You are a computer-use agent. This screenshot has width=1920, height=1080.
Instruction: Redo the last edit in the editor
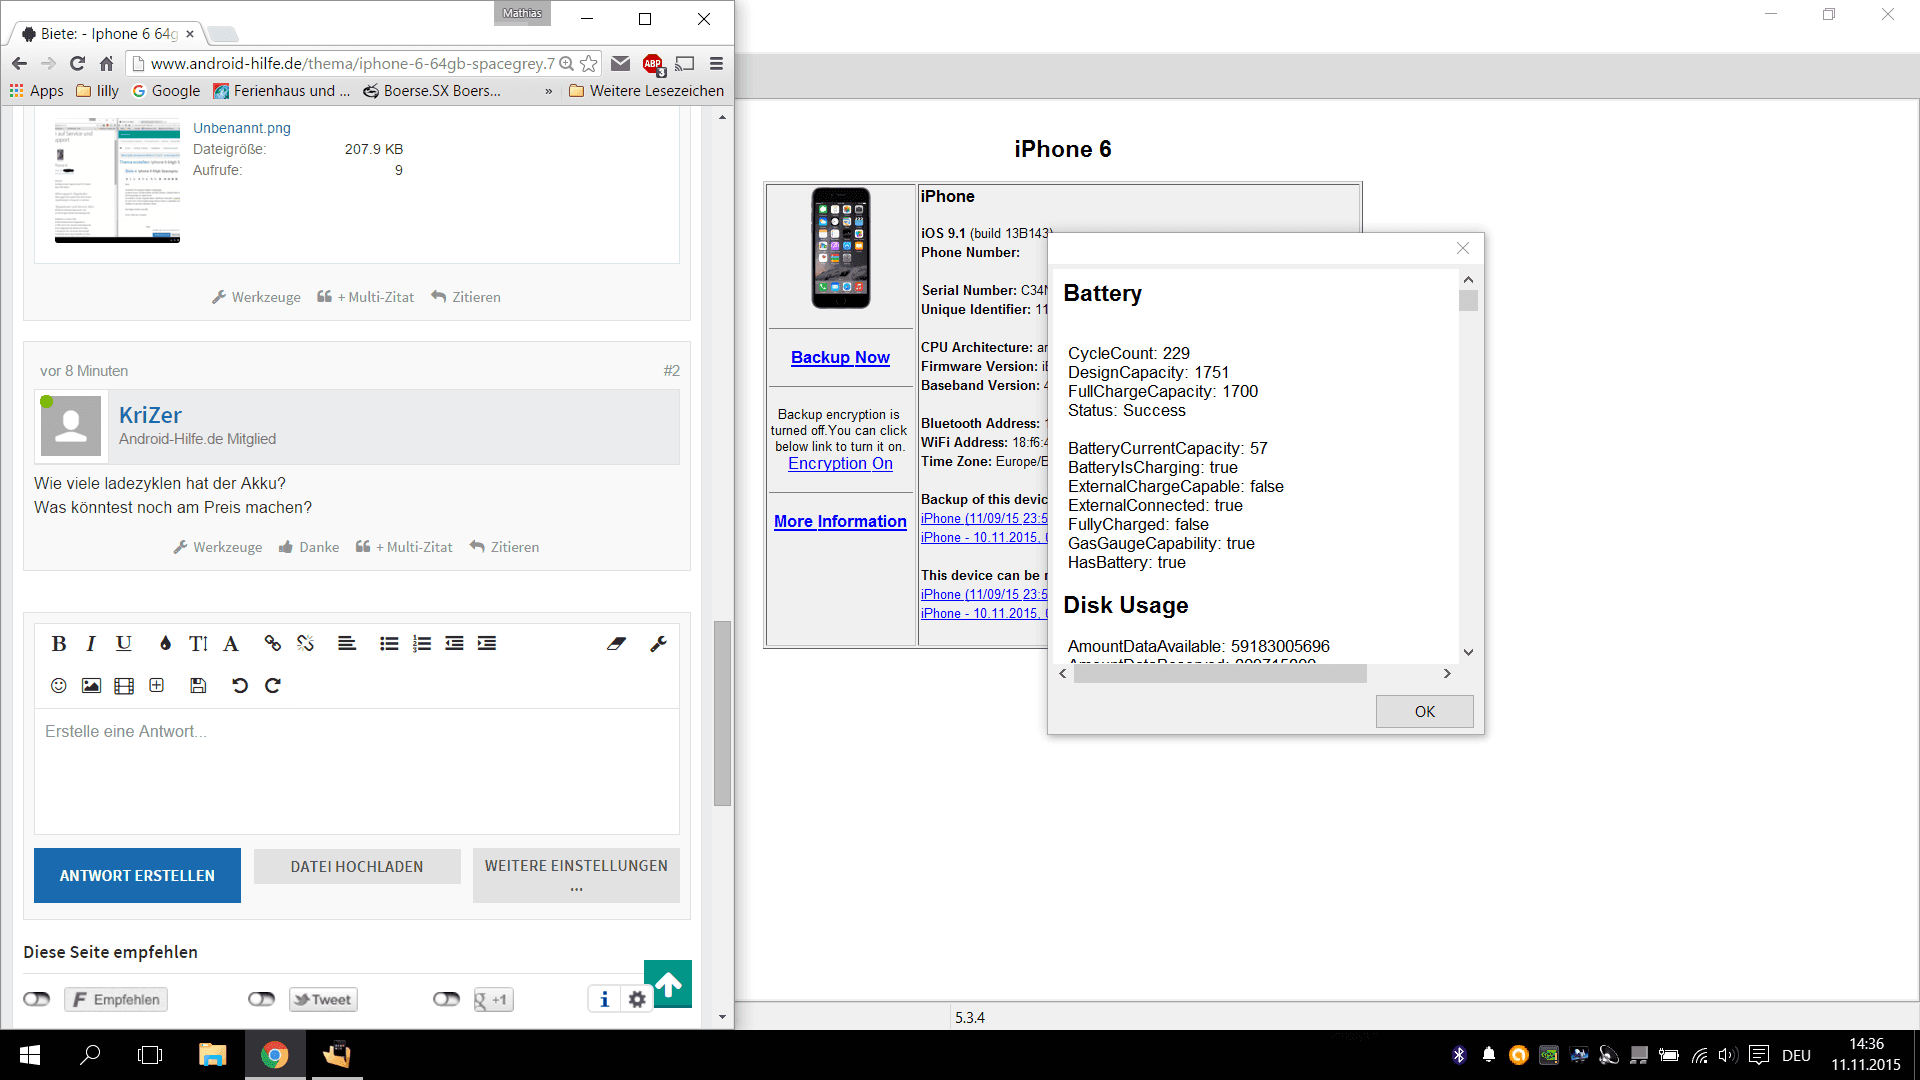click(273, 686)
